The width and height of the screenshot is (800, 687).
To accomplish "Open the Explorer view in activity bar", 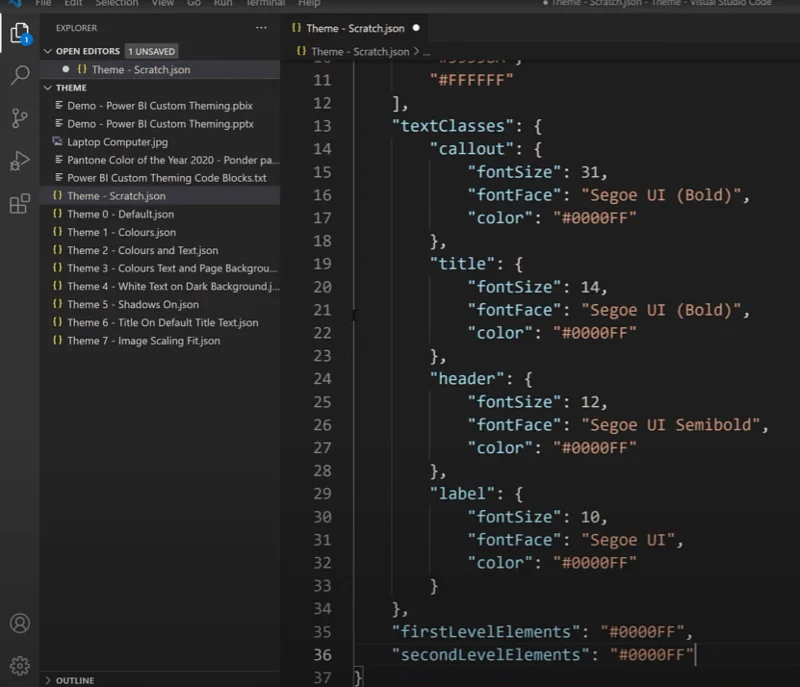I will (x=20, y=33).
